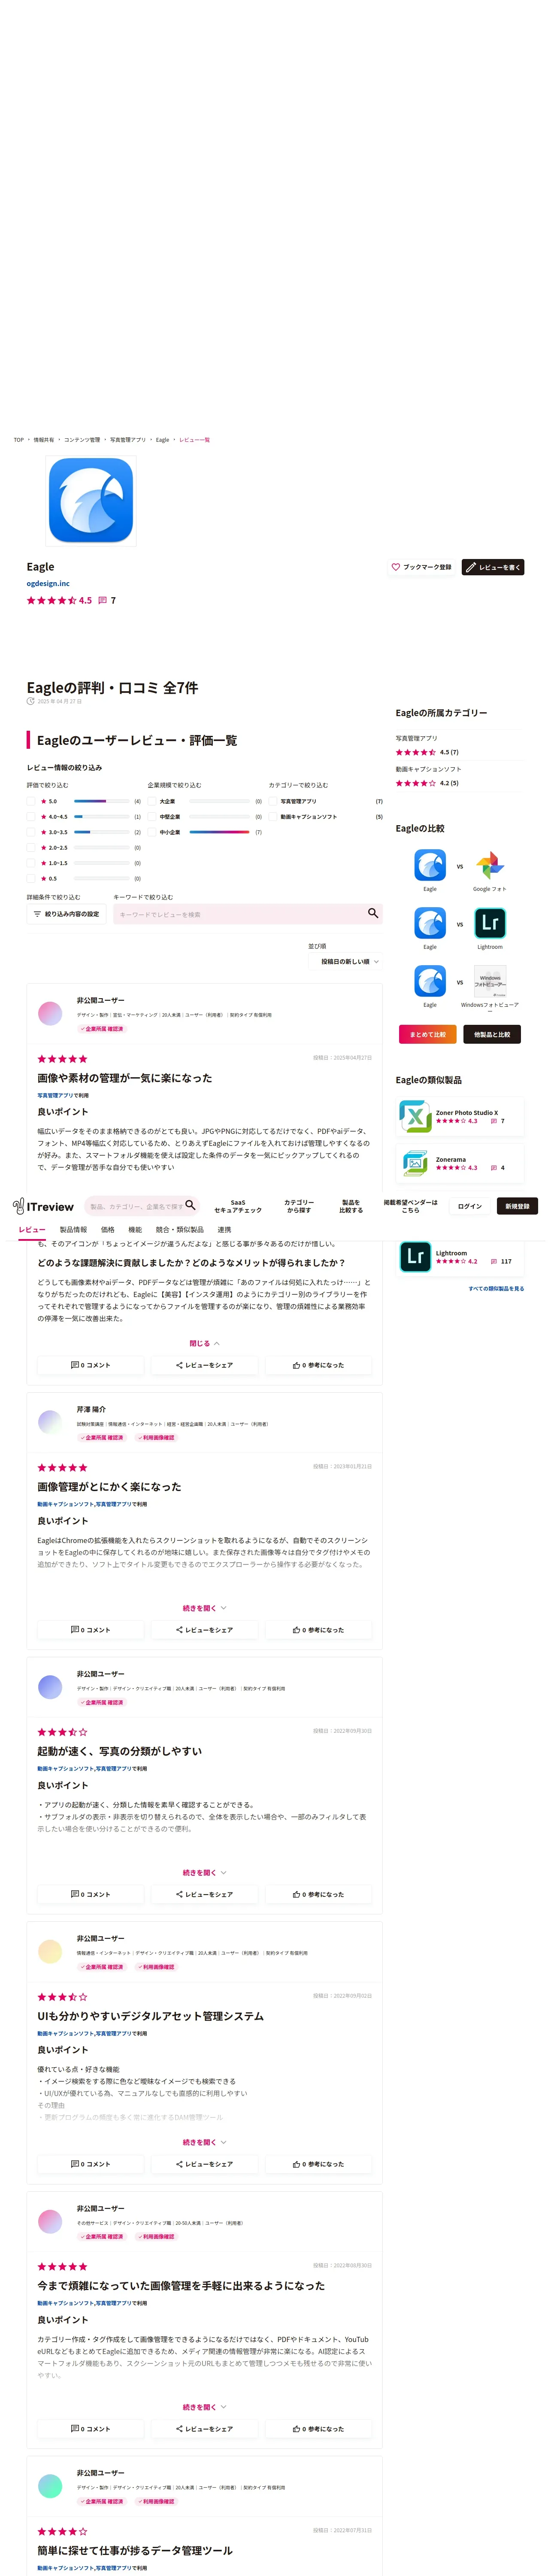This screenshot has height=2576, width=551.
Task: Click share icon on 芹澤 陽介's review
Action: tap(180, 1630)
